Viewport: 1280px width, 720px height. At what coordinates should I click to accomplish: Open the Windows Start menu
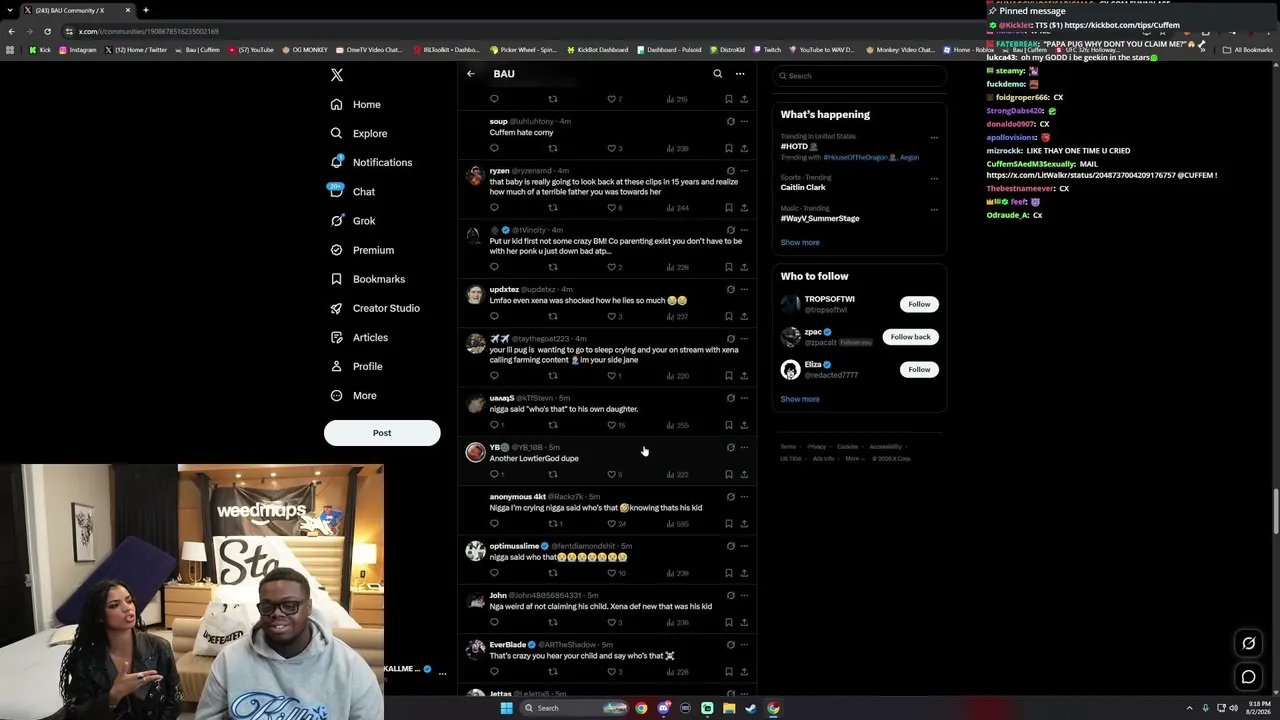coord(506,708)
